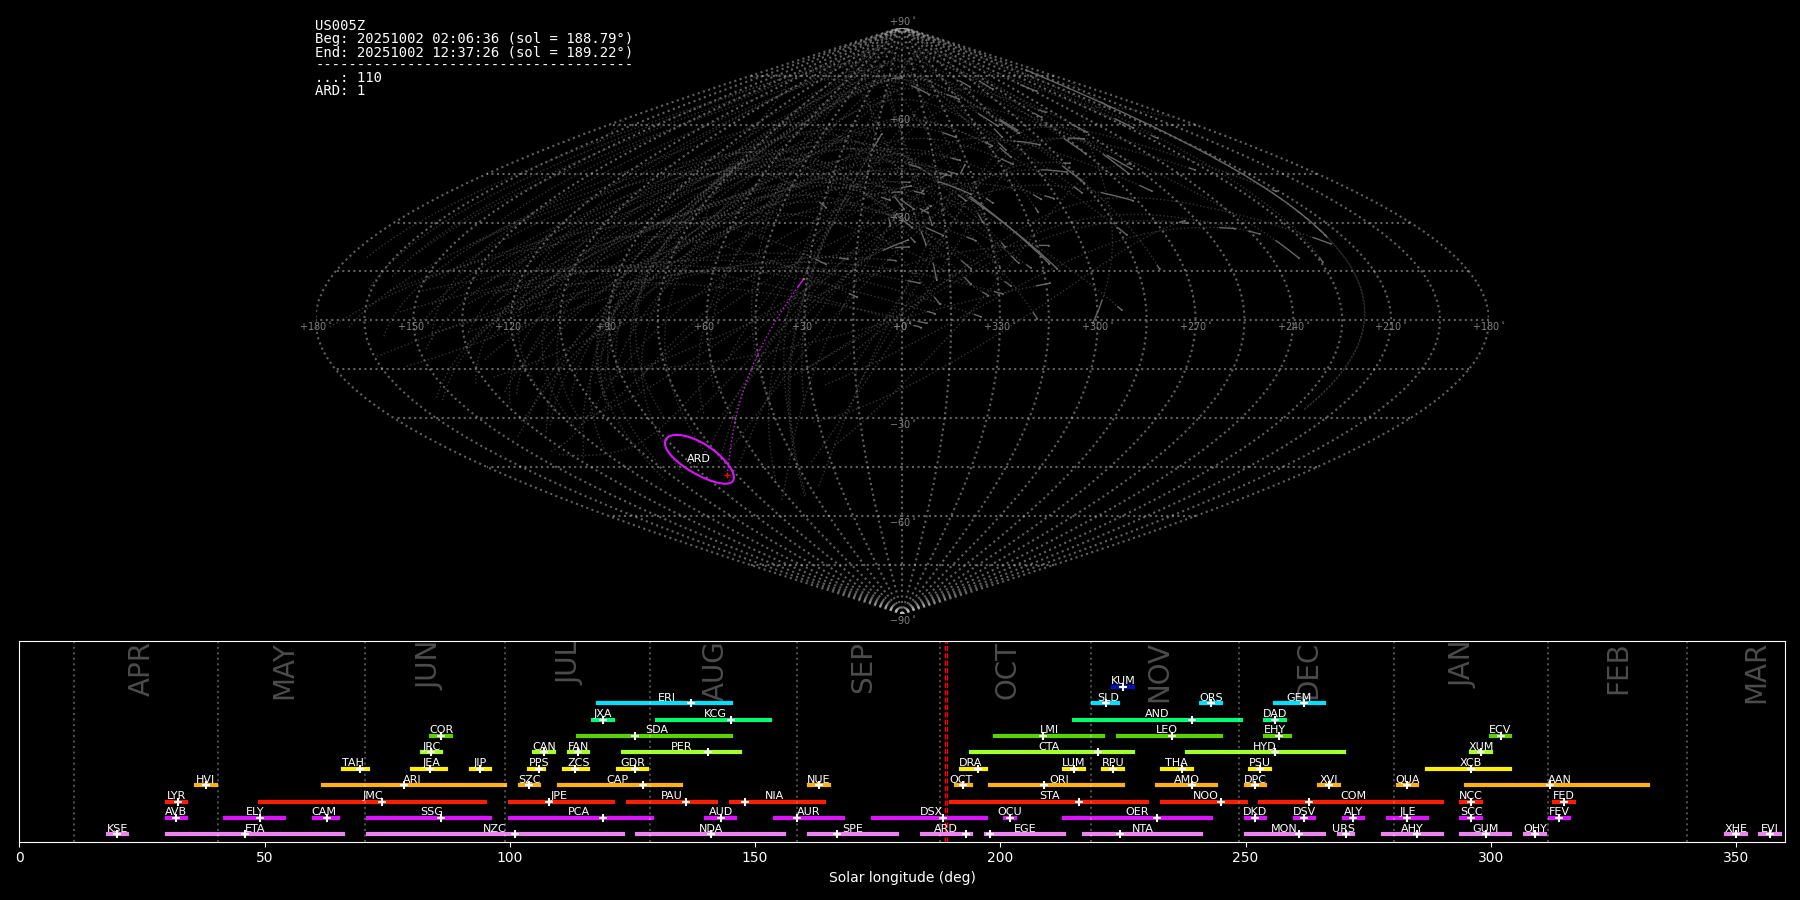Click the ECV shower label
1800x900 pixels.
pos(1499,730)
